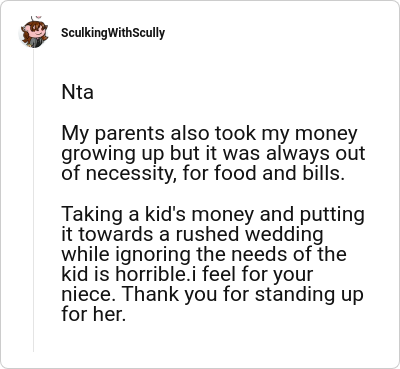400x369 pixels.
Task: Click the "Nta" verdict text
Action: click(77, 92)
